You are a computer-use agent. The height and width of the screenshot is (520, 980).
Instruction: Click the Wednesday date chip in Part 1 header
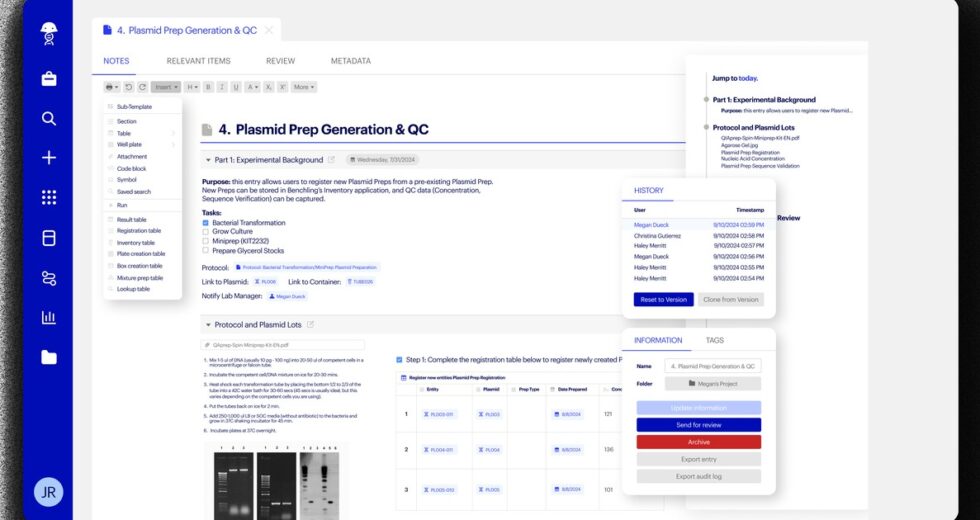382,160
